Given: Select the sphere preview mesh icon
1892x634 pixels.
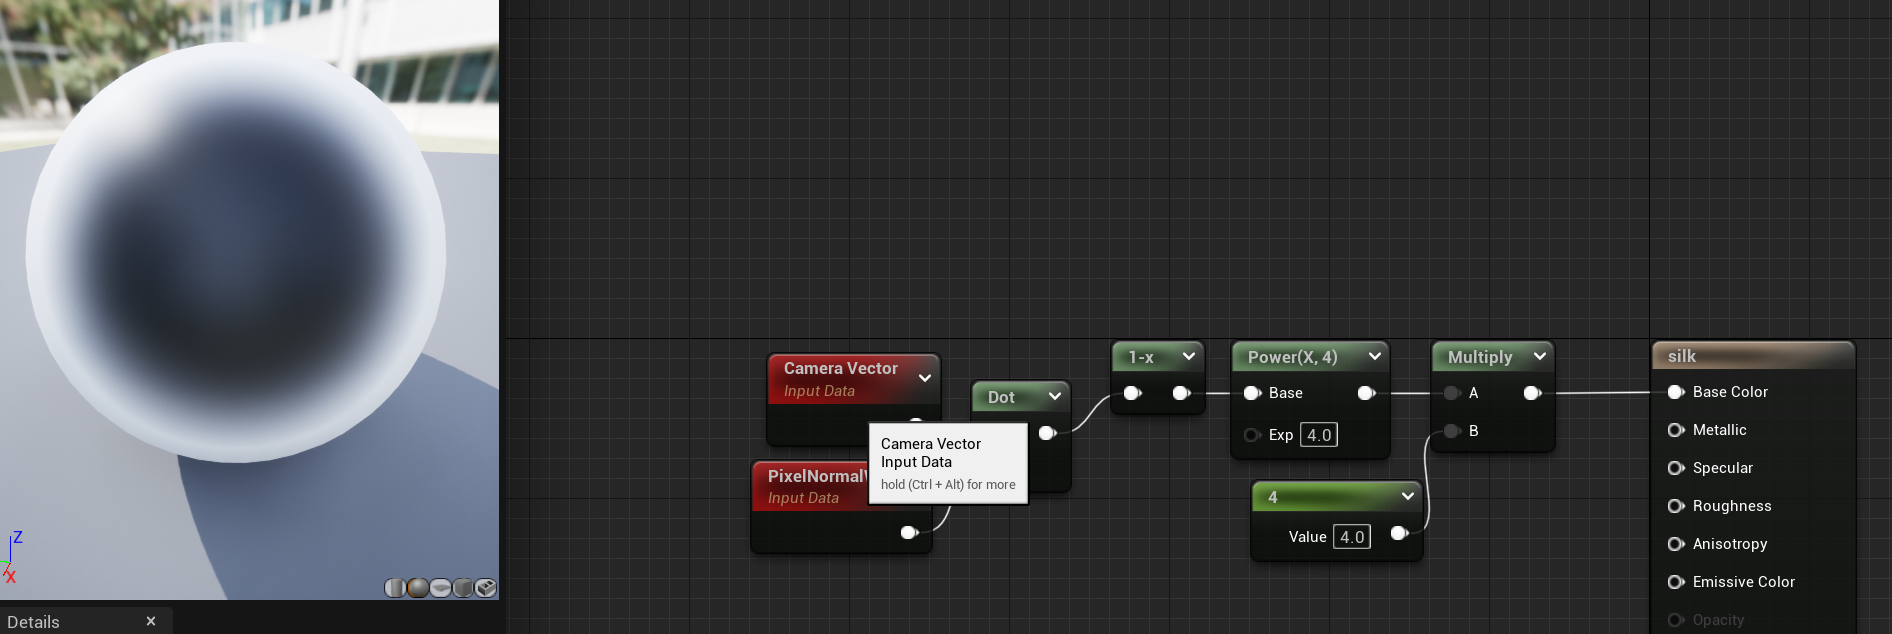Looking at the screenshot, I should click(418, 588).
